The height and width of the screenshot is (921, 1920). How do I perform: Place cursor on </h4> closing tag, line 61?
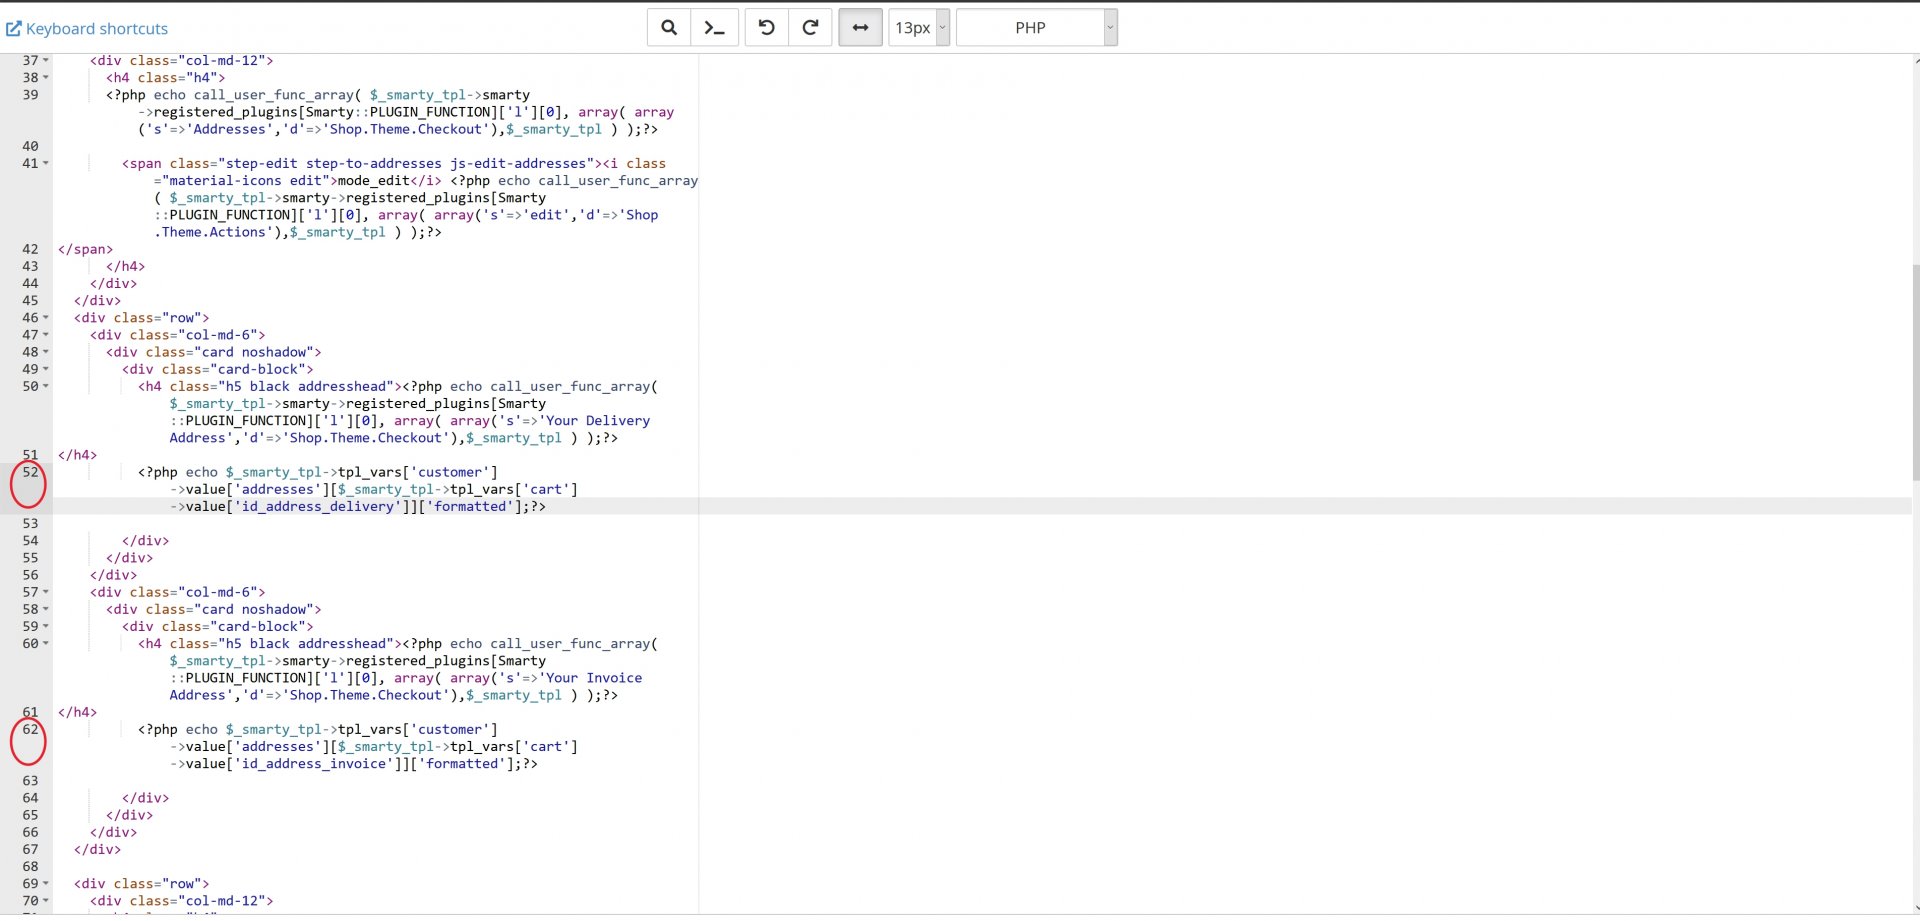(x=78, y=713)
